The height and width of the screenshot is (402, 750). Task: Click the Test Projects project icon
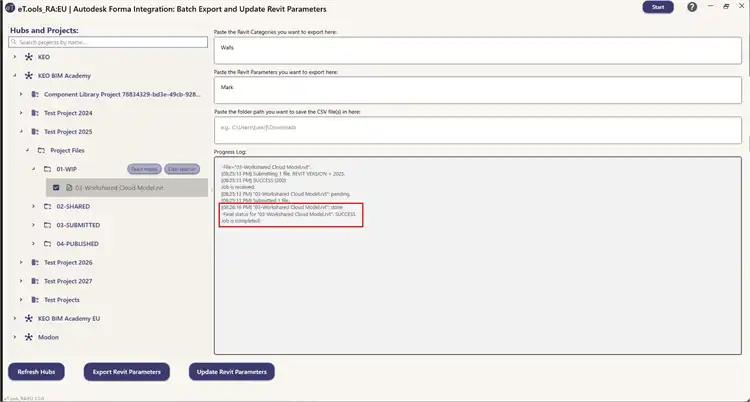click(x=35, y=300)
